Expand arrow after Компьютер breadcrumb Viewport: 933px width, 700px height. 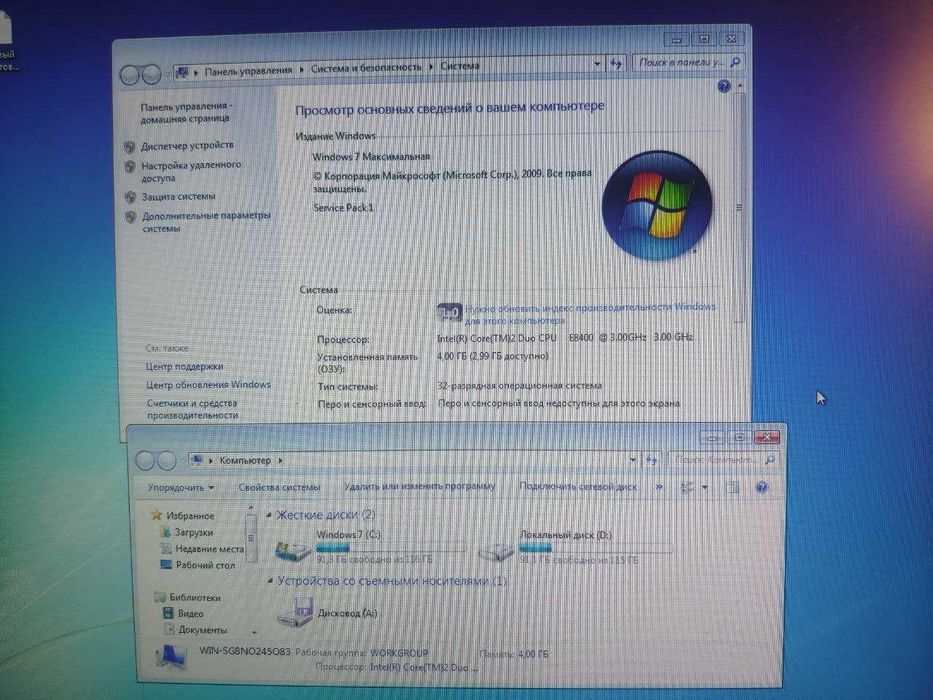280,461
